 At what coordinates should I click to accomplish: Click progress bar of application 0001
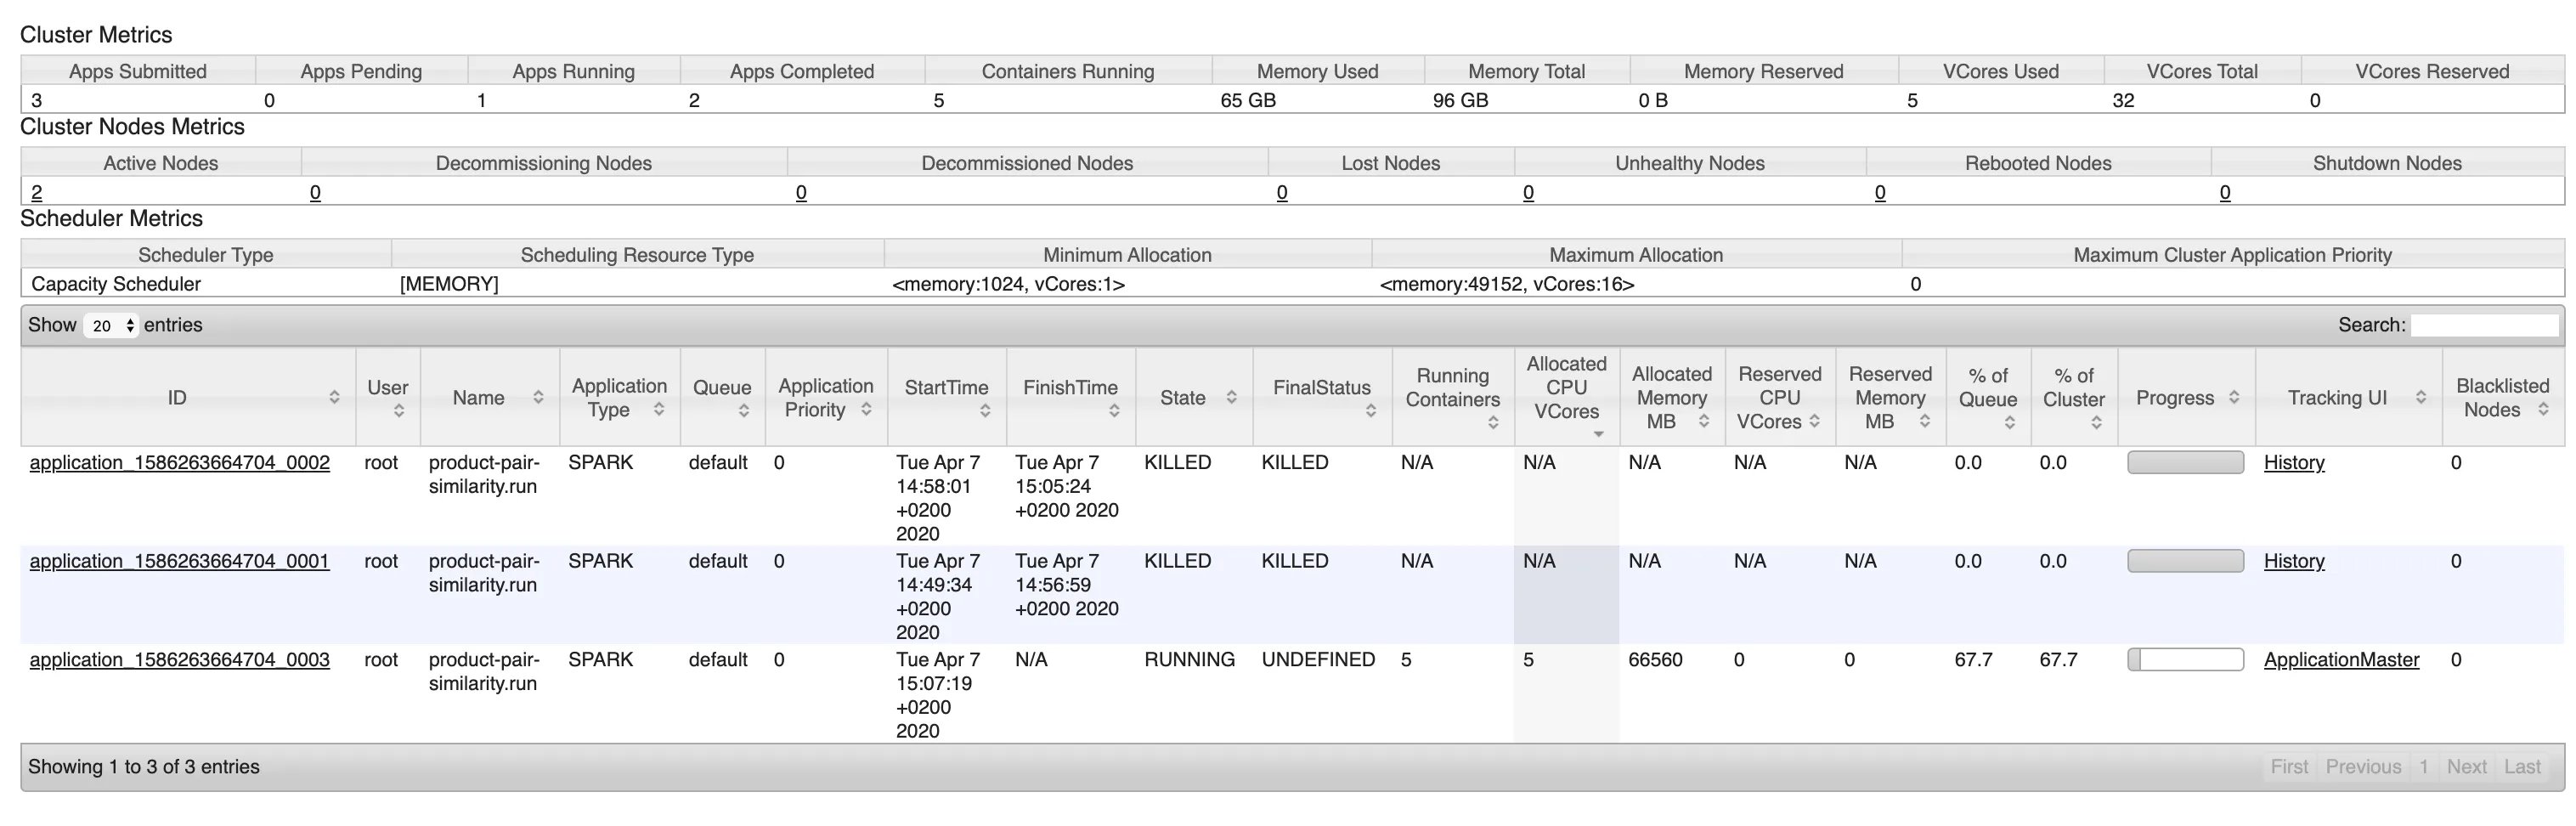click(2186, 561)
